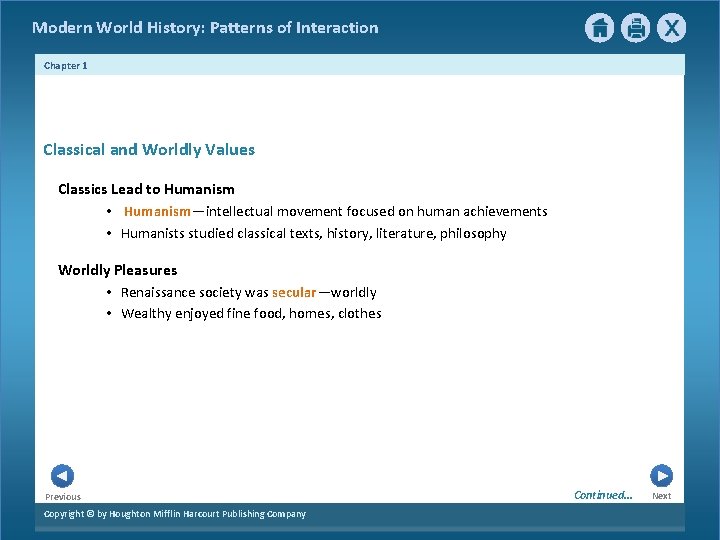The height and width of the screenshot is (540, 720).
Task: Click the bullet Wealthy enjoyed fine food
Action: click(x=251, y=314)
